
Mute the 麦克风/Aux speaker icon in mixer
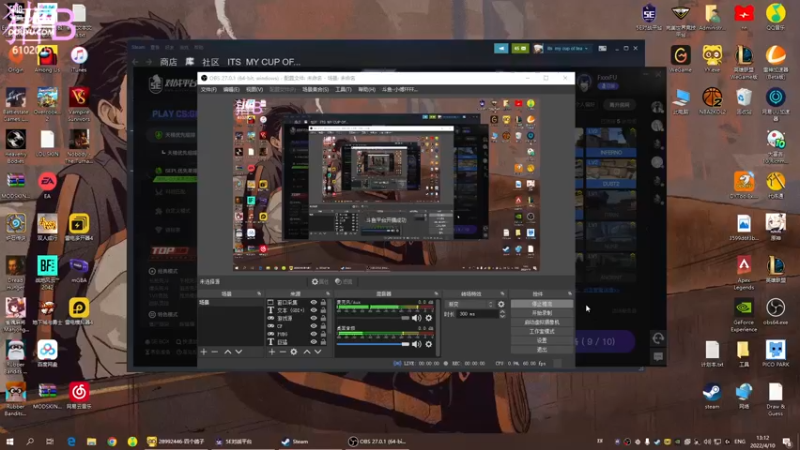pyautogui.click(x=417, y=318)
